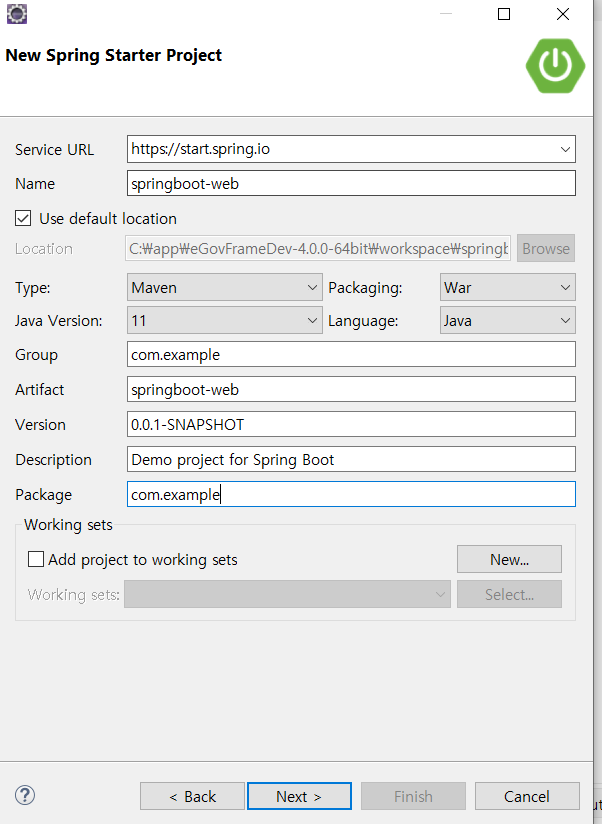Click in the Group field
This screenshot has height=824, width=602.
click(351, 355)
